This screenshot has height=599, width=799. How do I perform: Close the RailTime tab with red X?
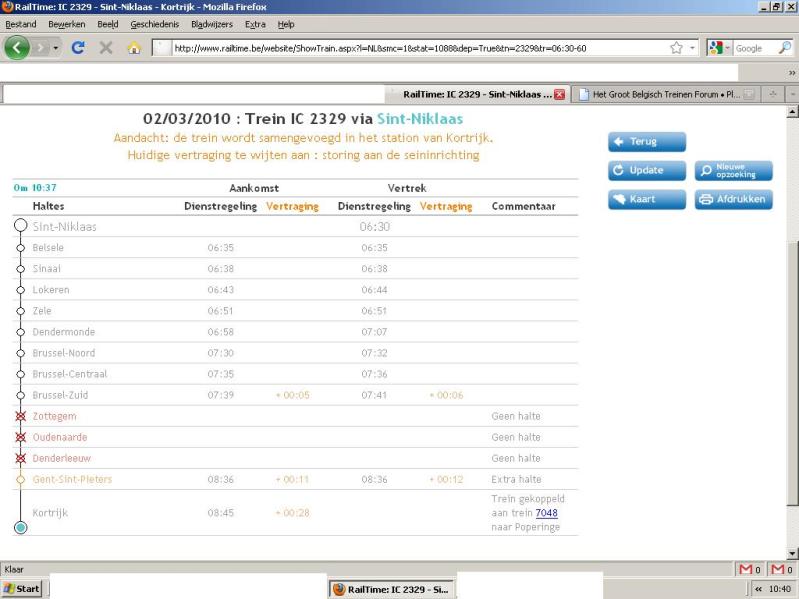pyautogui.click(x=560, y=95)
